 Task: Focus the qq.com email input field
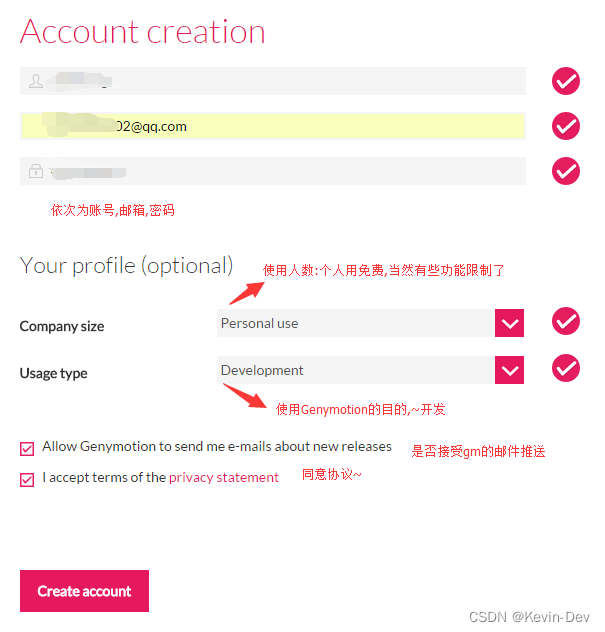click(x=273, y=126)
